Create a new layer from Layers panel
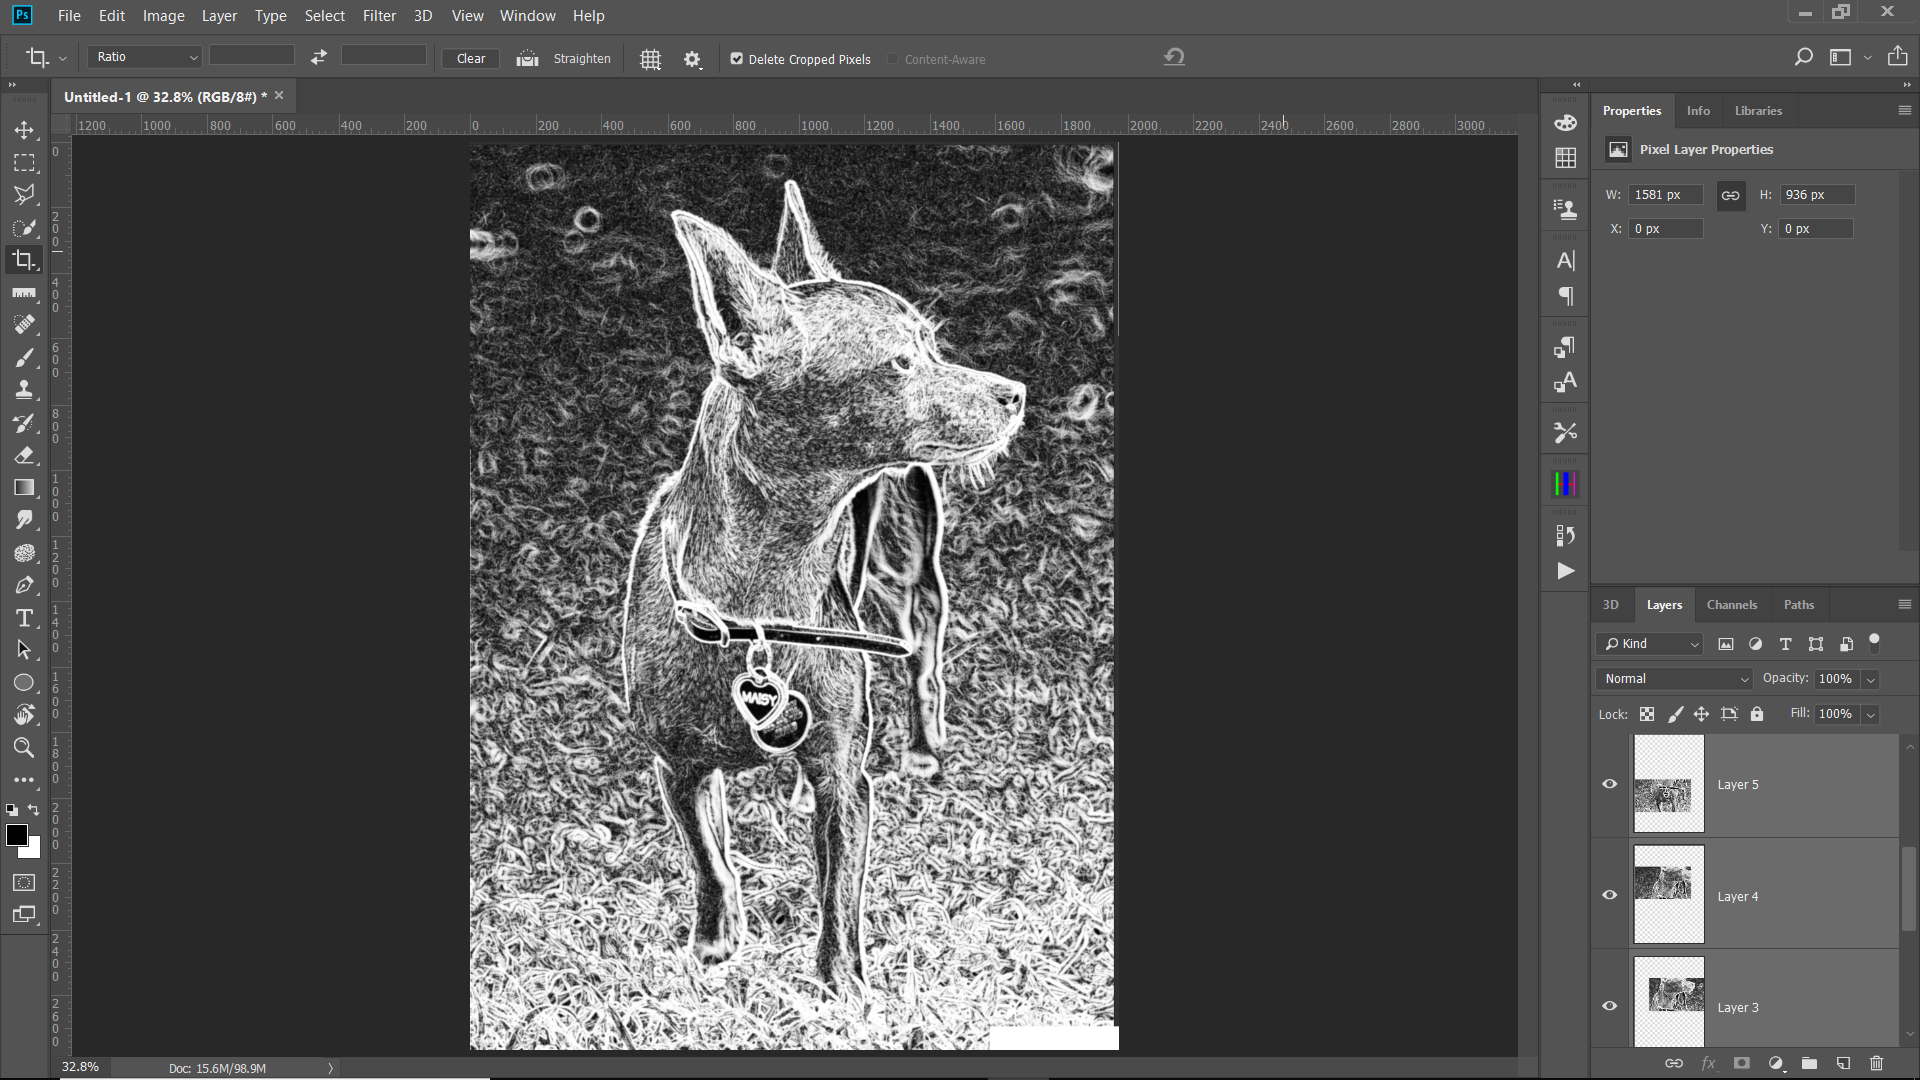The image size is (1920, 1080). (x=1843, y=1063)
